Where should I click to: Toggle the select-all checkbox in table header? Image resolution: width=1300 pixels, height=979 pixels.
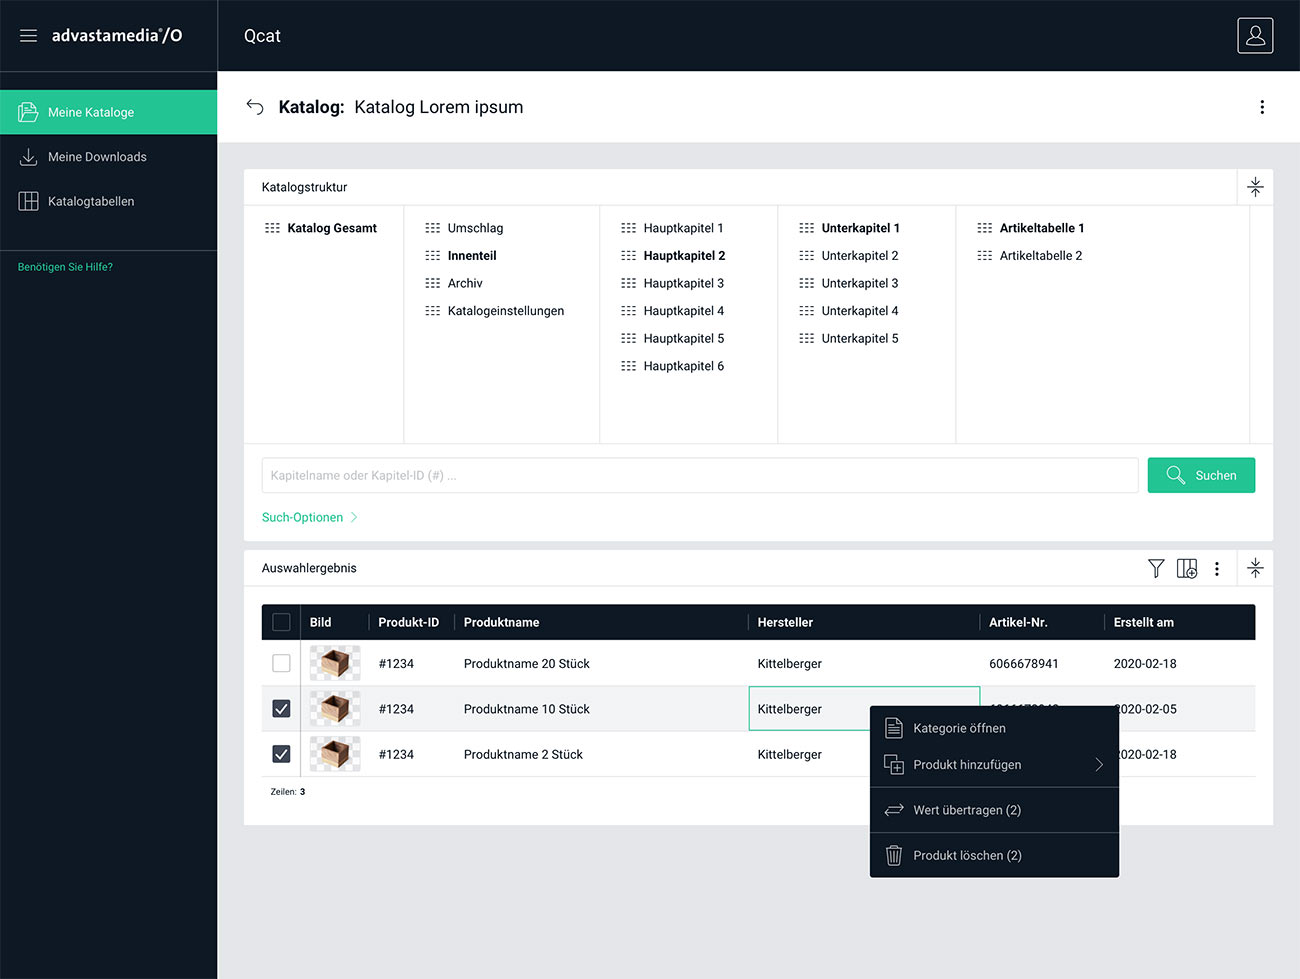(x=281, y=621)
